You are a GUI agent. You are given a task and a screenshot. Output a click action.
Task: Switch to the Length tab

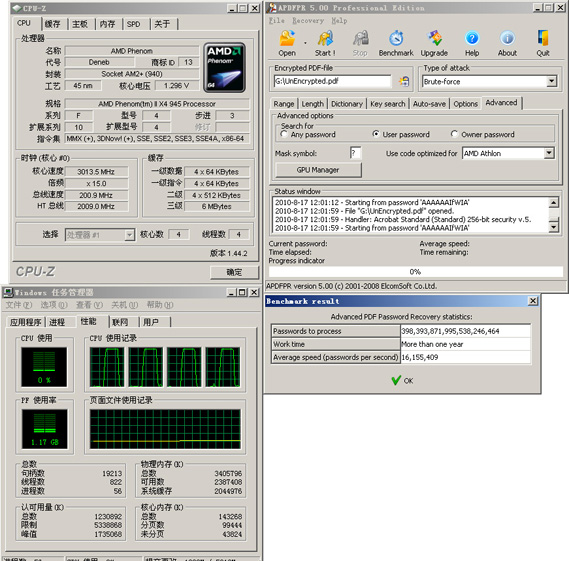coord(312,104)
